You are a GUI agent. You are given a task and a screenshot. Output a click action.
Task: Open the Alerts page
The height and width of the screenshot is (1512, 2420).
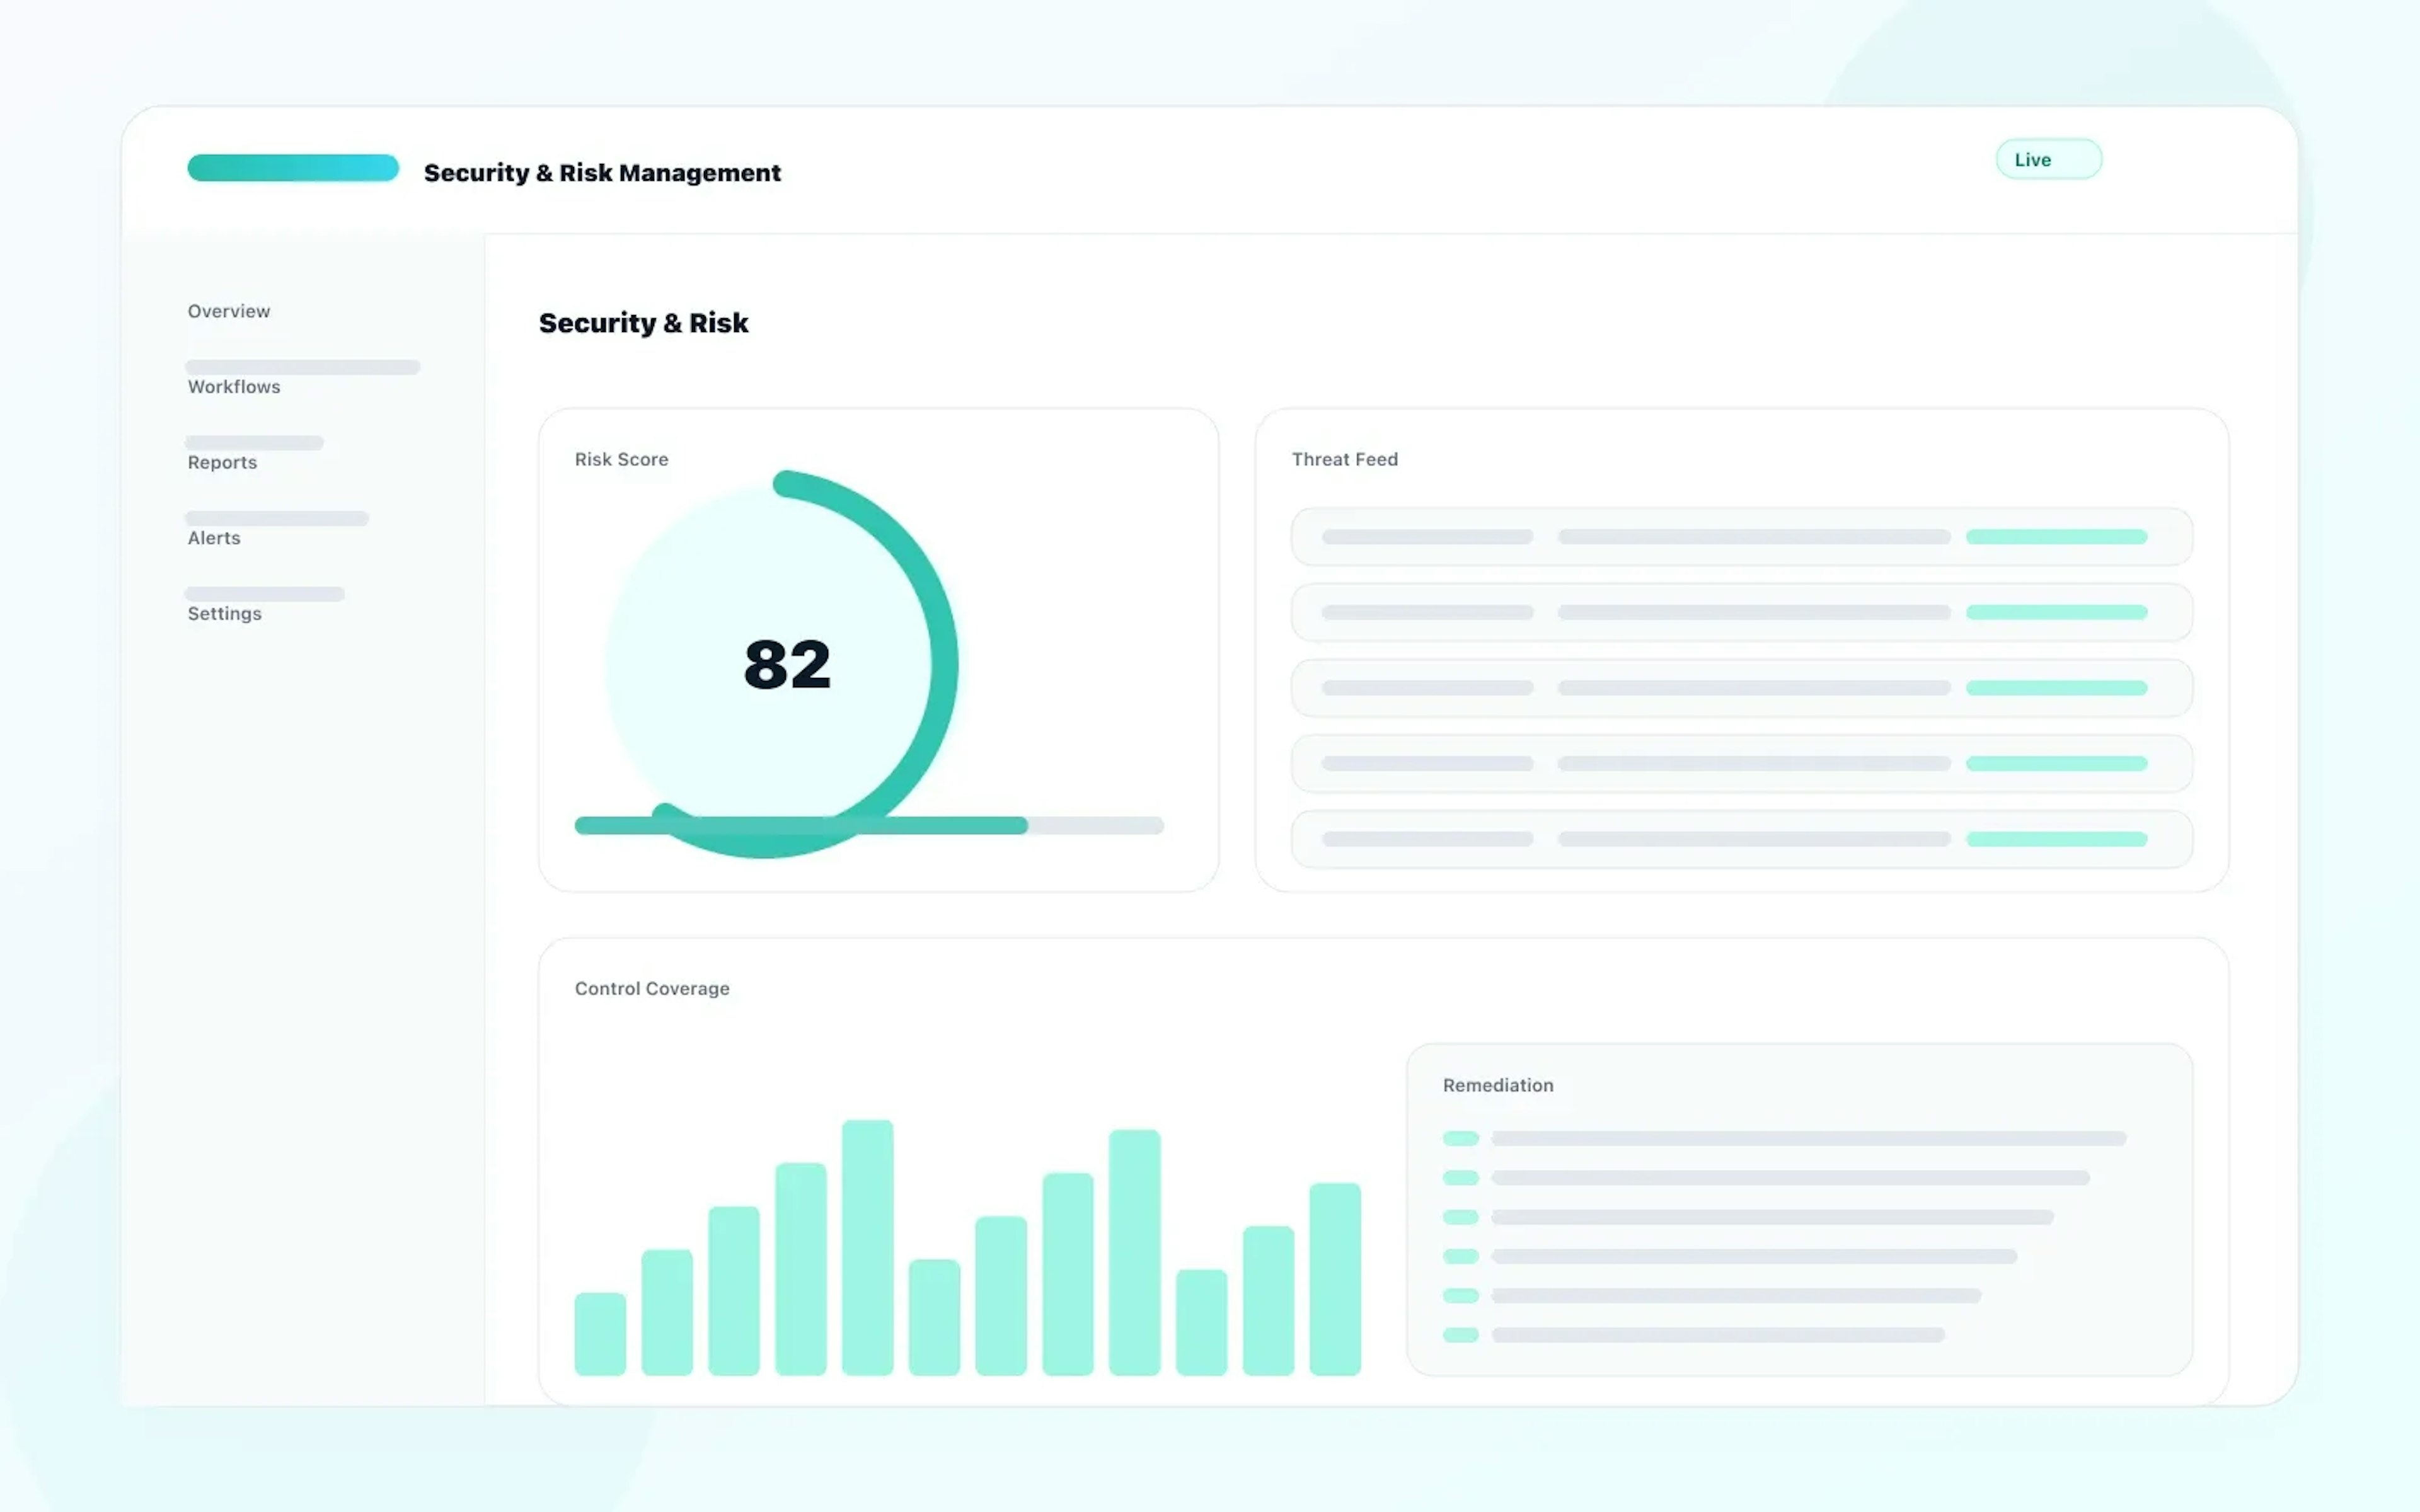(x=213, y=537)
